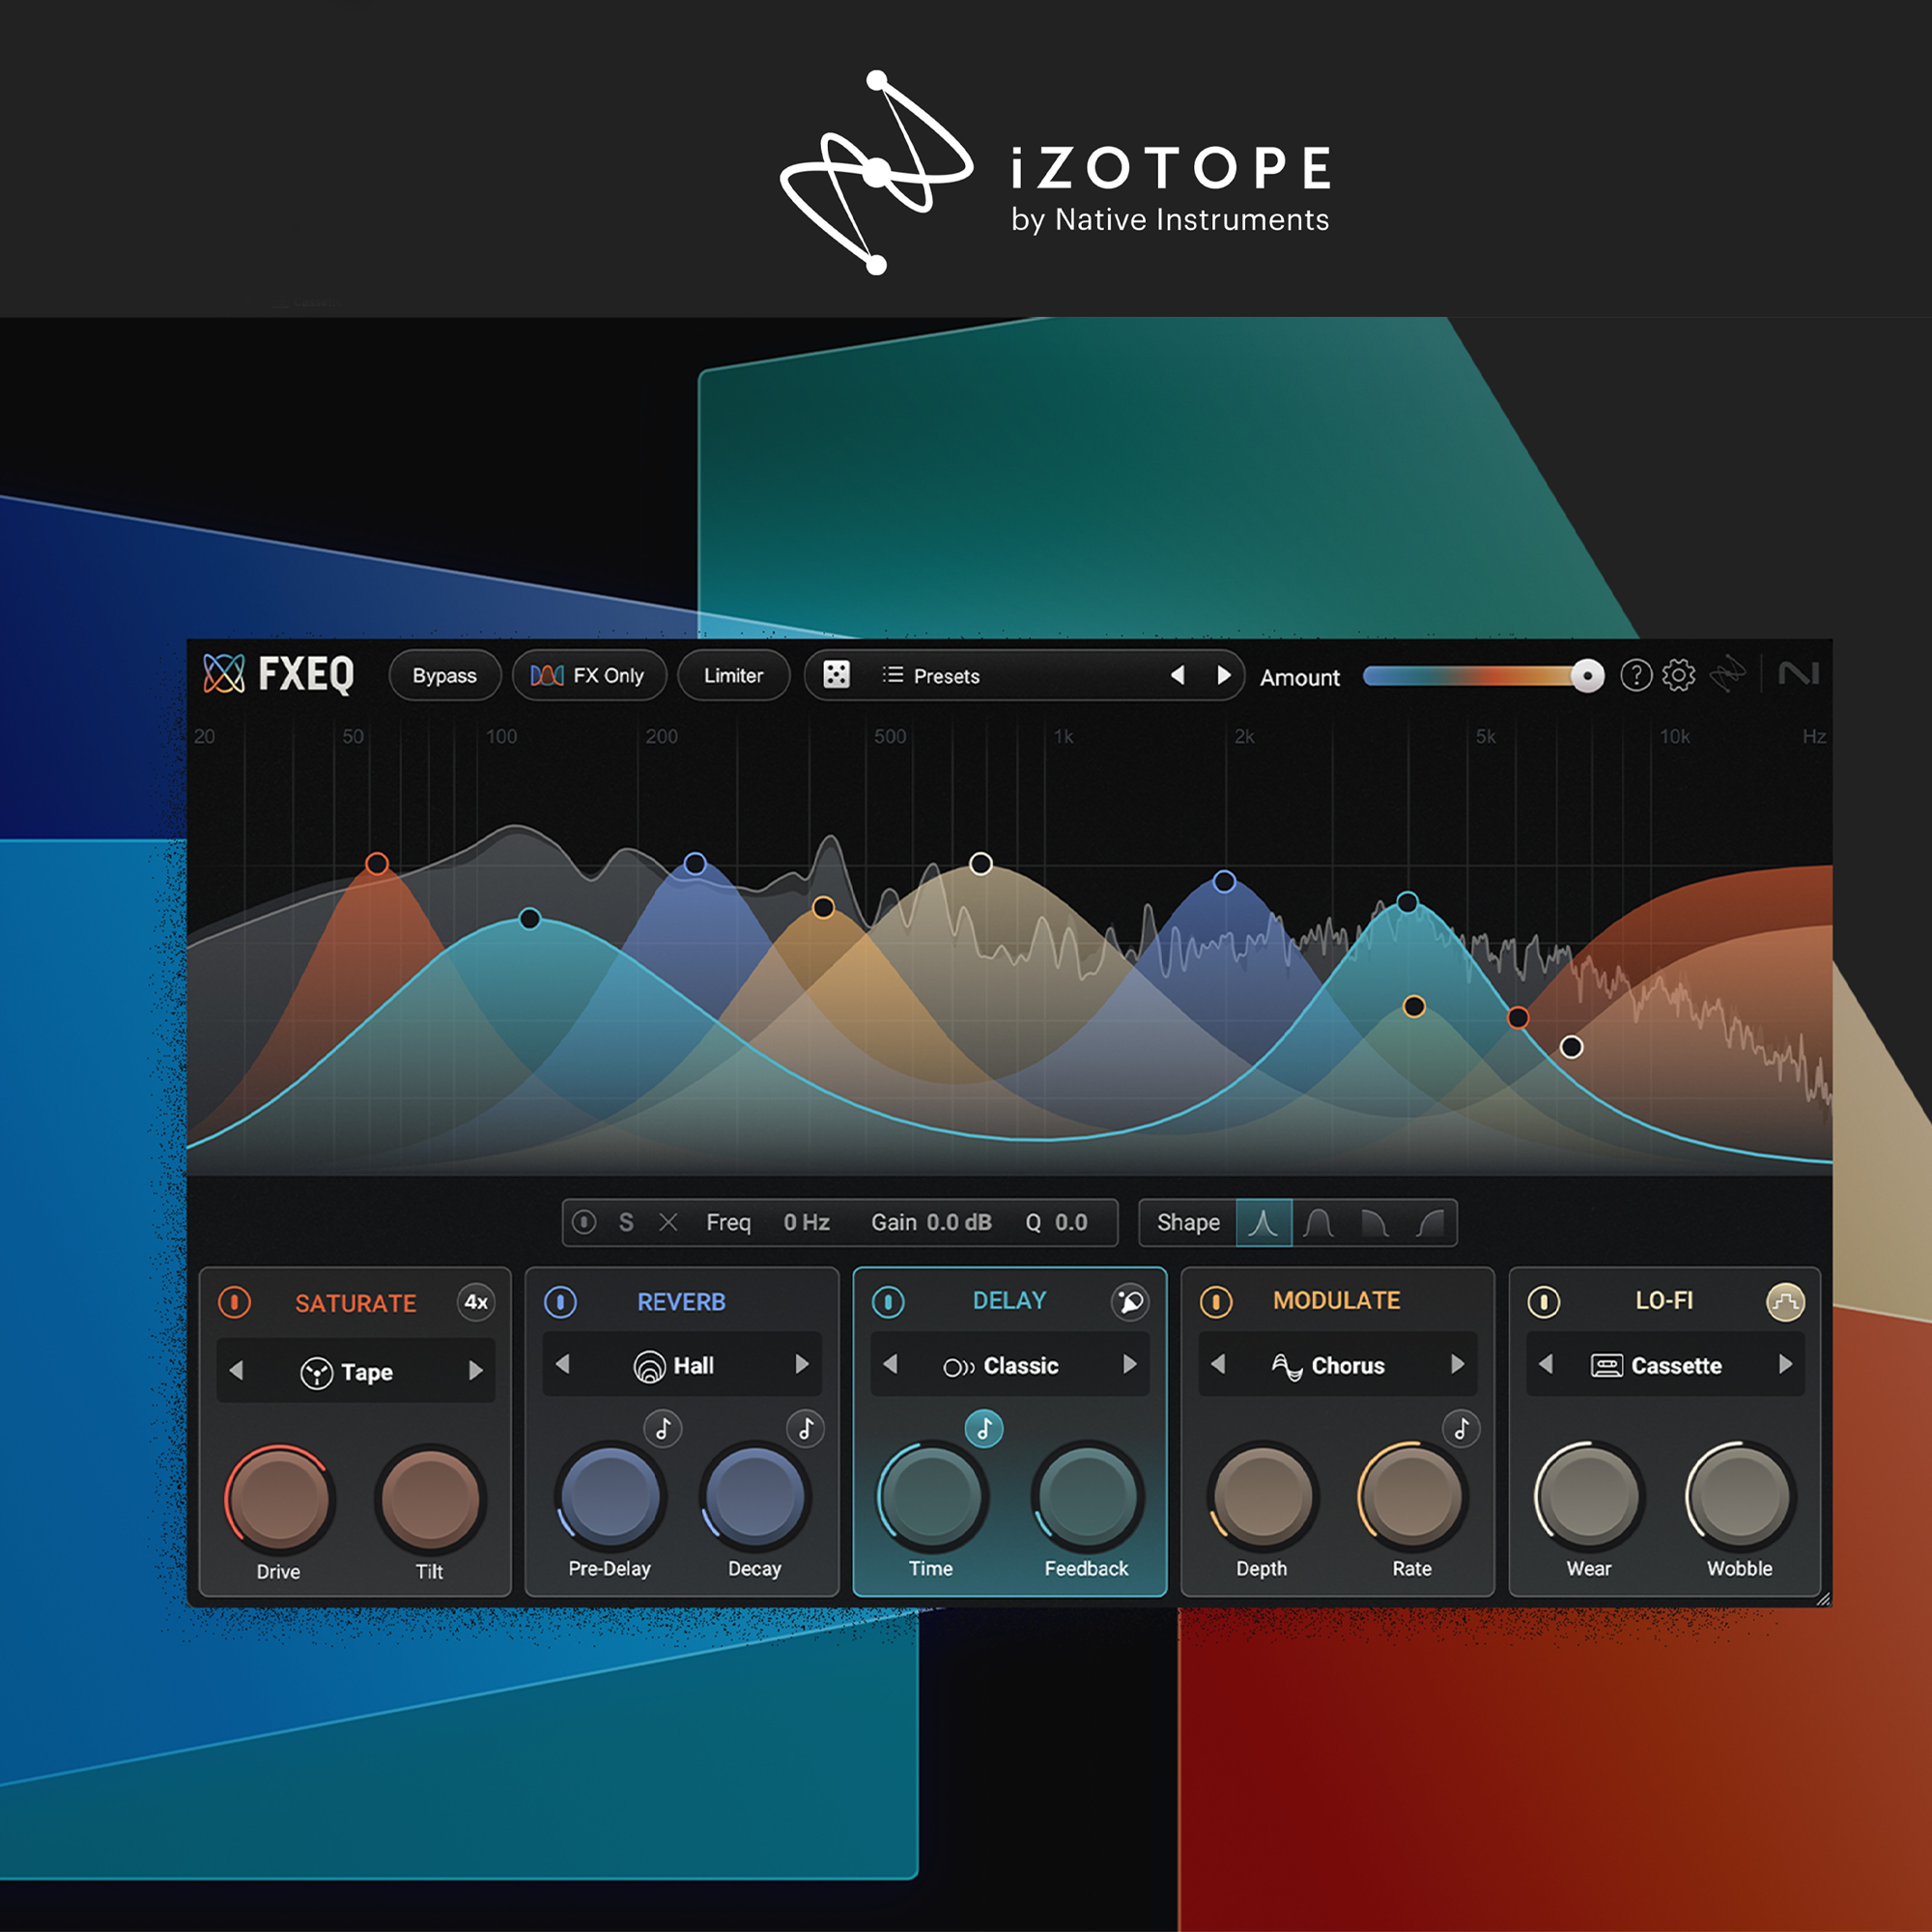Select the bell curve shape icon
Viewport: 1932px width, 1932px height.
tap(1318, 1222)
